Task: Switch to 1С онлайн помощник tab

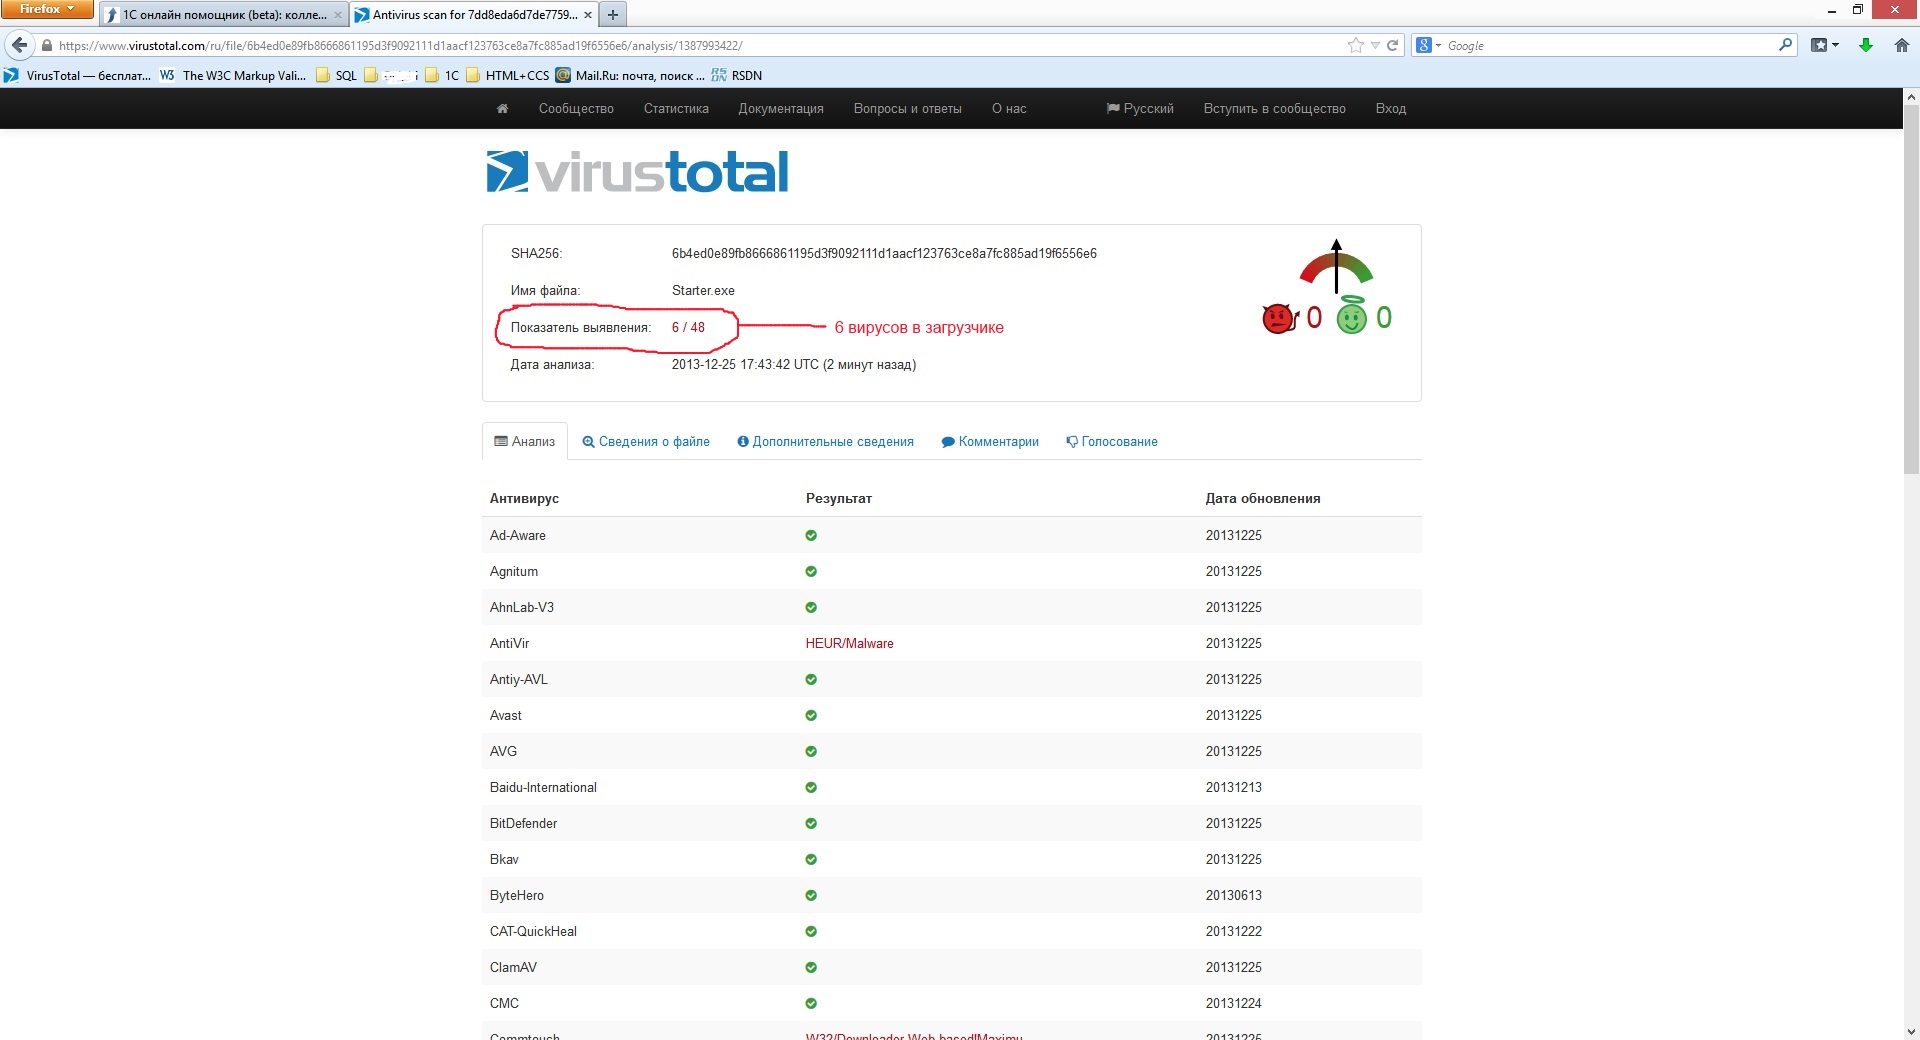Action: pos(224,15)
